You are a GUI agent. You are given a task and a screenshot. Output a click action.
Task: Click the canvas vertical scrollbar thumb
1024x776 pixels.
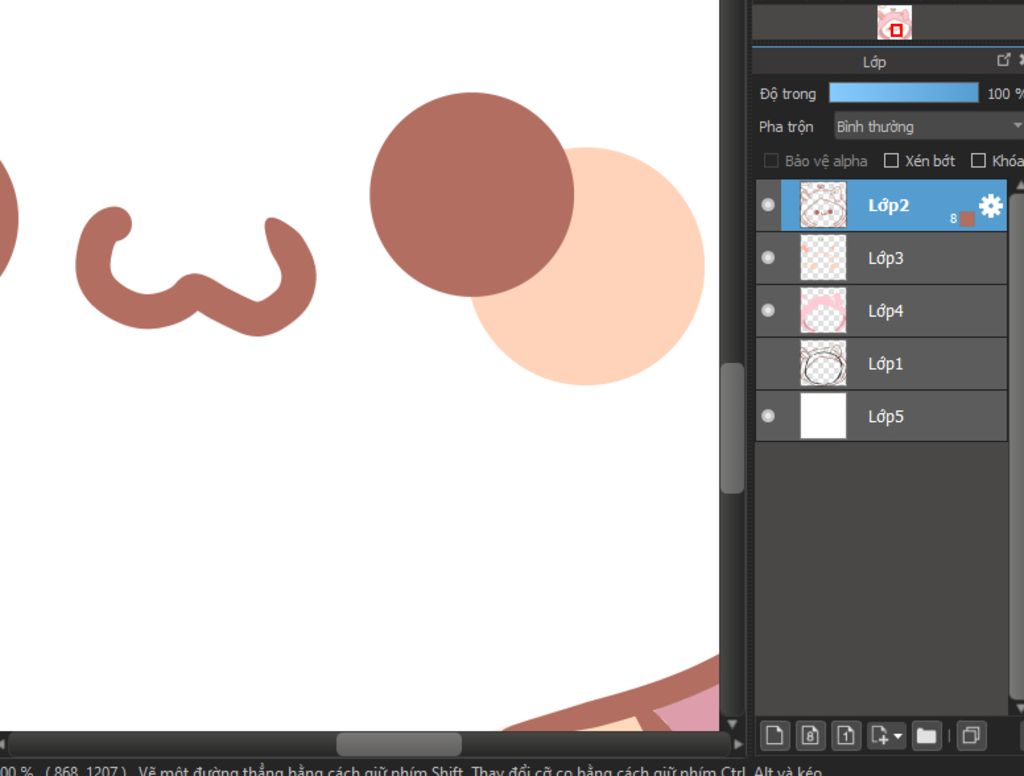(x=732, y=428)
